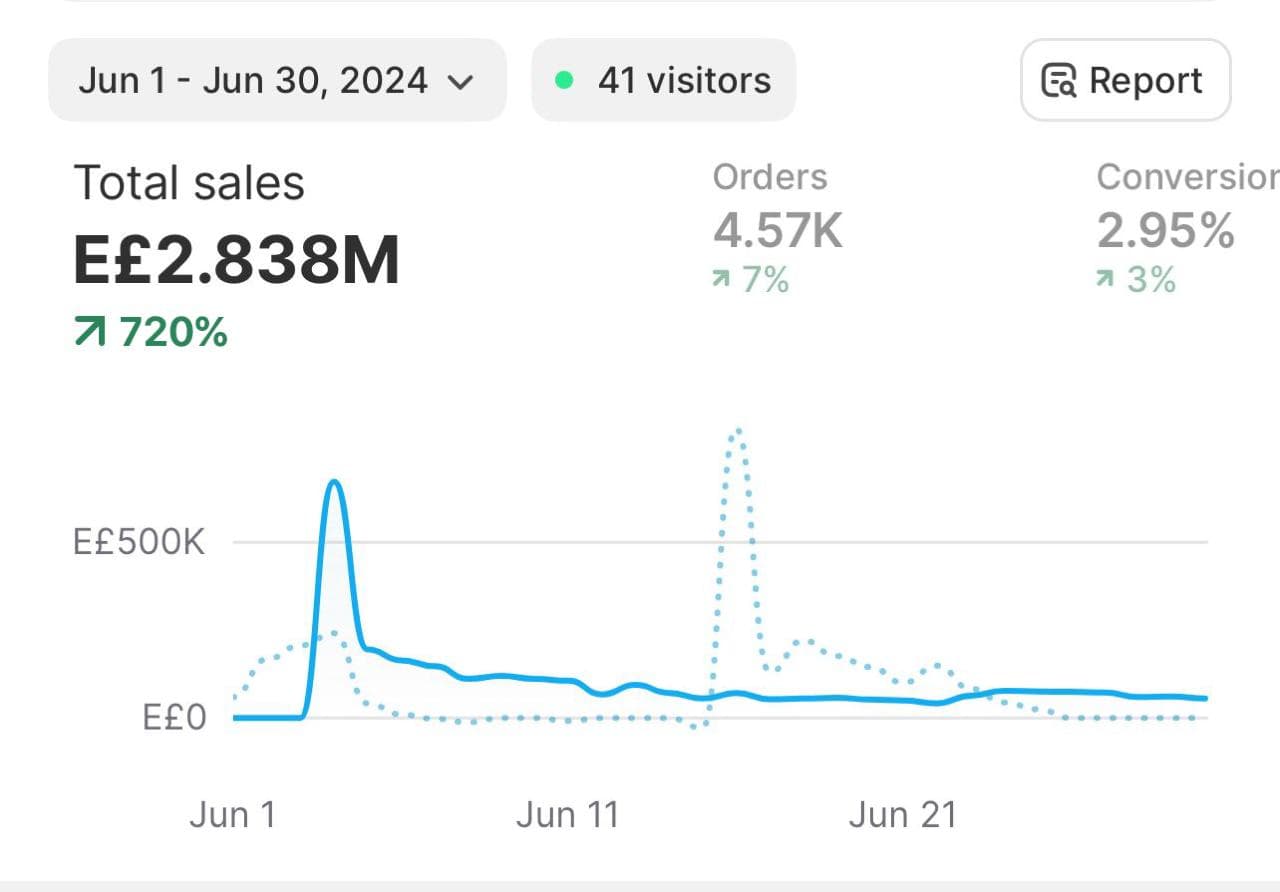Click the E£2.838M total sales value
The width and height of the screenshot is (1280, 892).
[x=237, y=260]
